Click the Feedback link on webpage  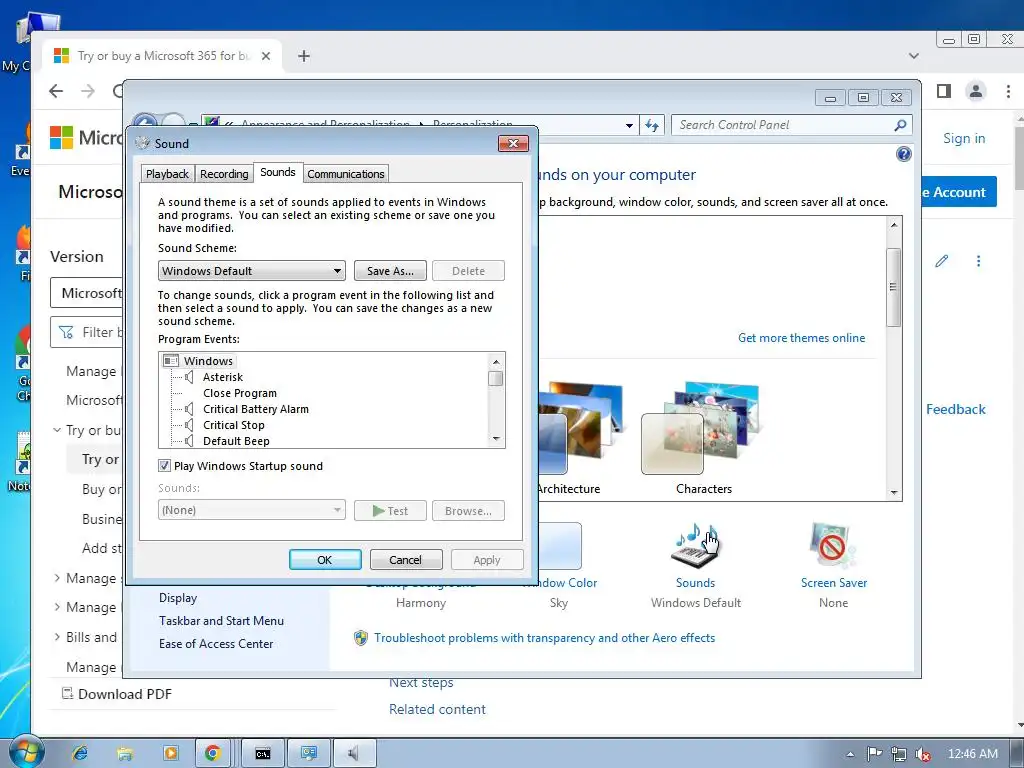pos(955,409)
